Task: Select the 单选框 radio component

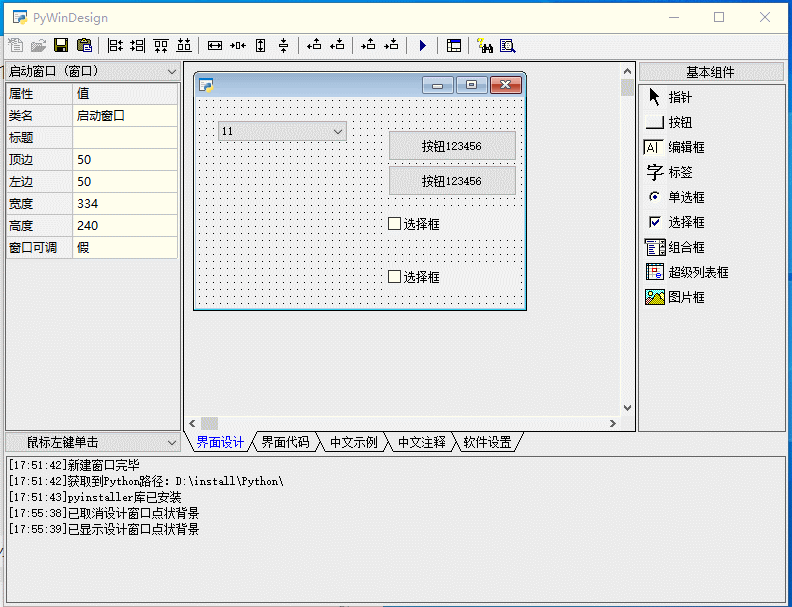Action: [675, 197]
